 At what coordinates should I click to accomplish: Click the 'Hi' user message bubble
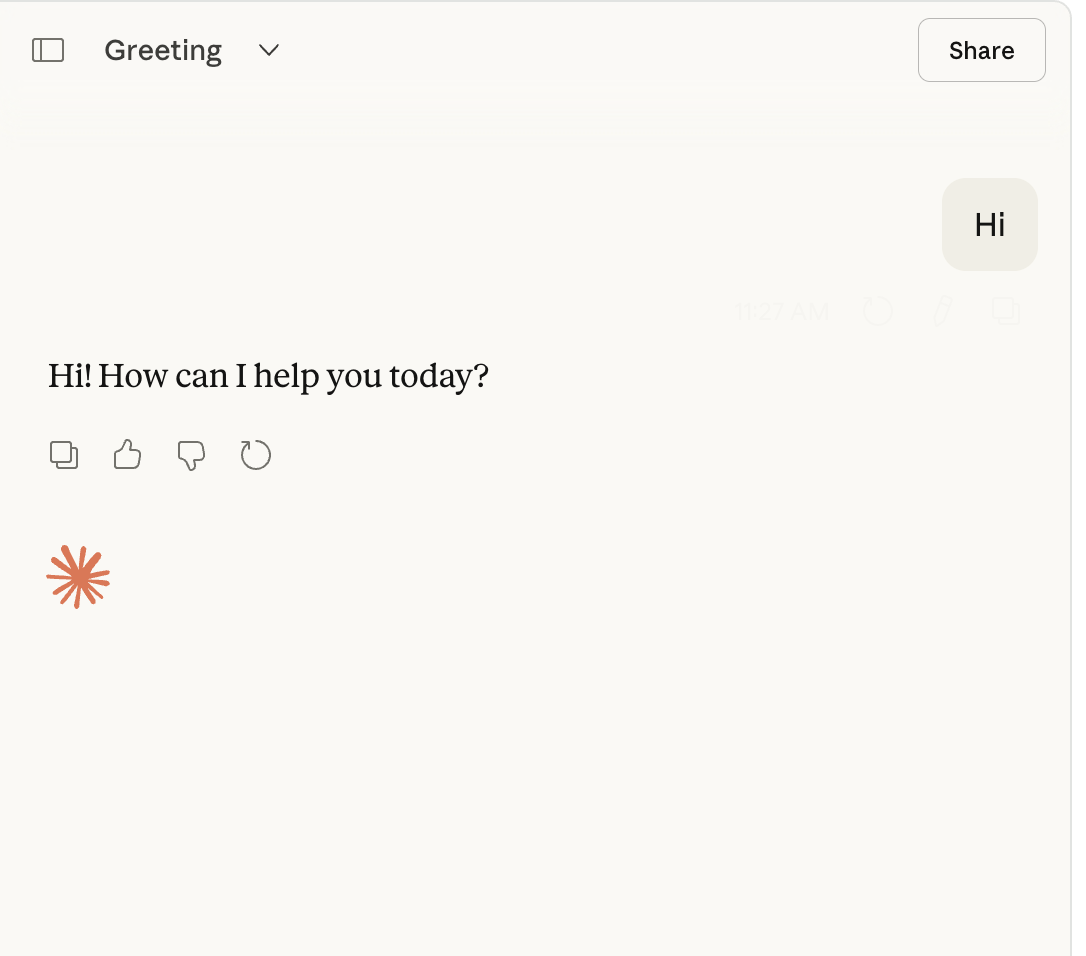tap(989, 225)
